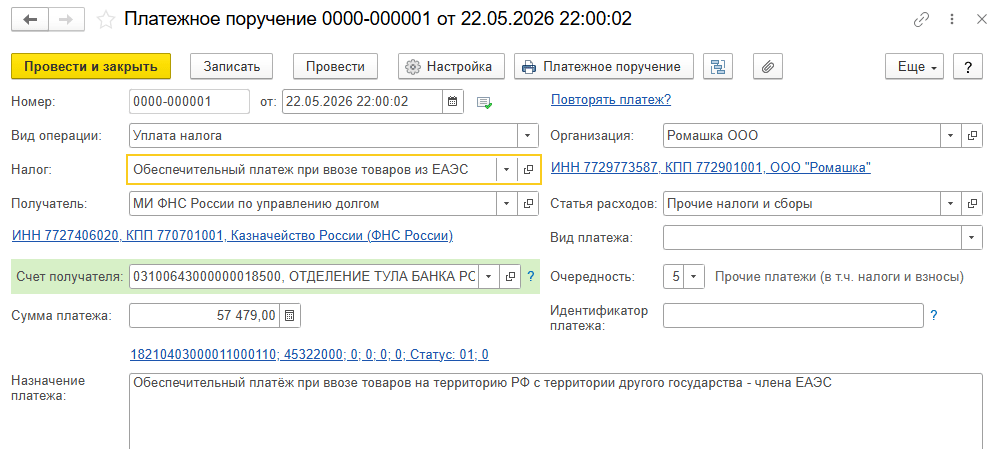Screen dimensions: 1003x449
Task: Click the Номер field
Action: tap(189, 101)
